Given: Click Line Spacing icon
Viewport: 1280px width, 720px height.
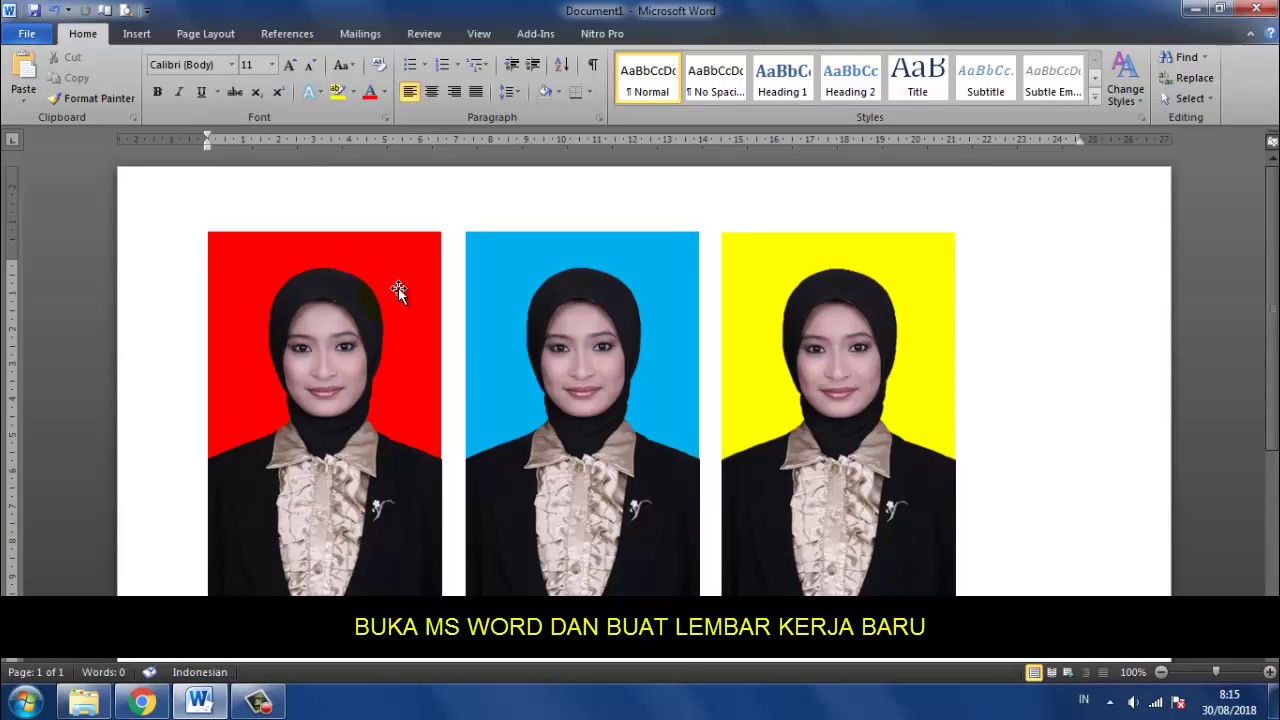Looking at the screenshot, I should pos(507,92).
